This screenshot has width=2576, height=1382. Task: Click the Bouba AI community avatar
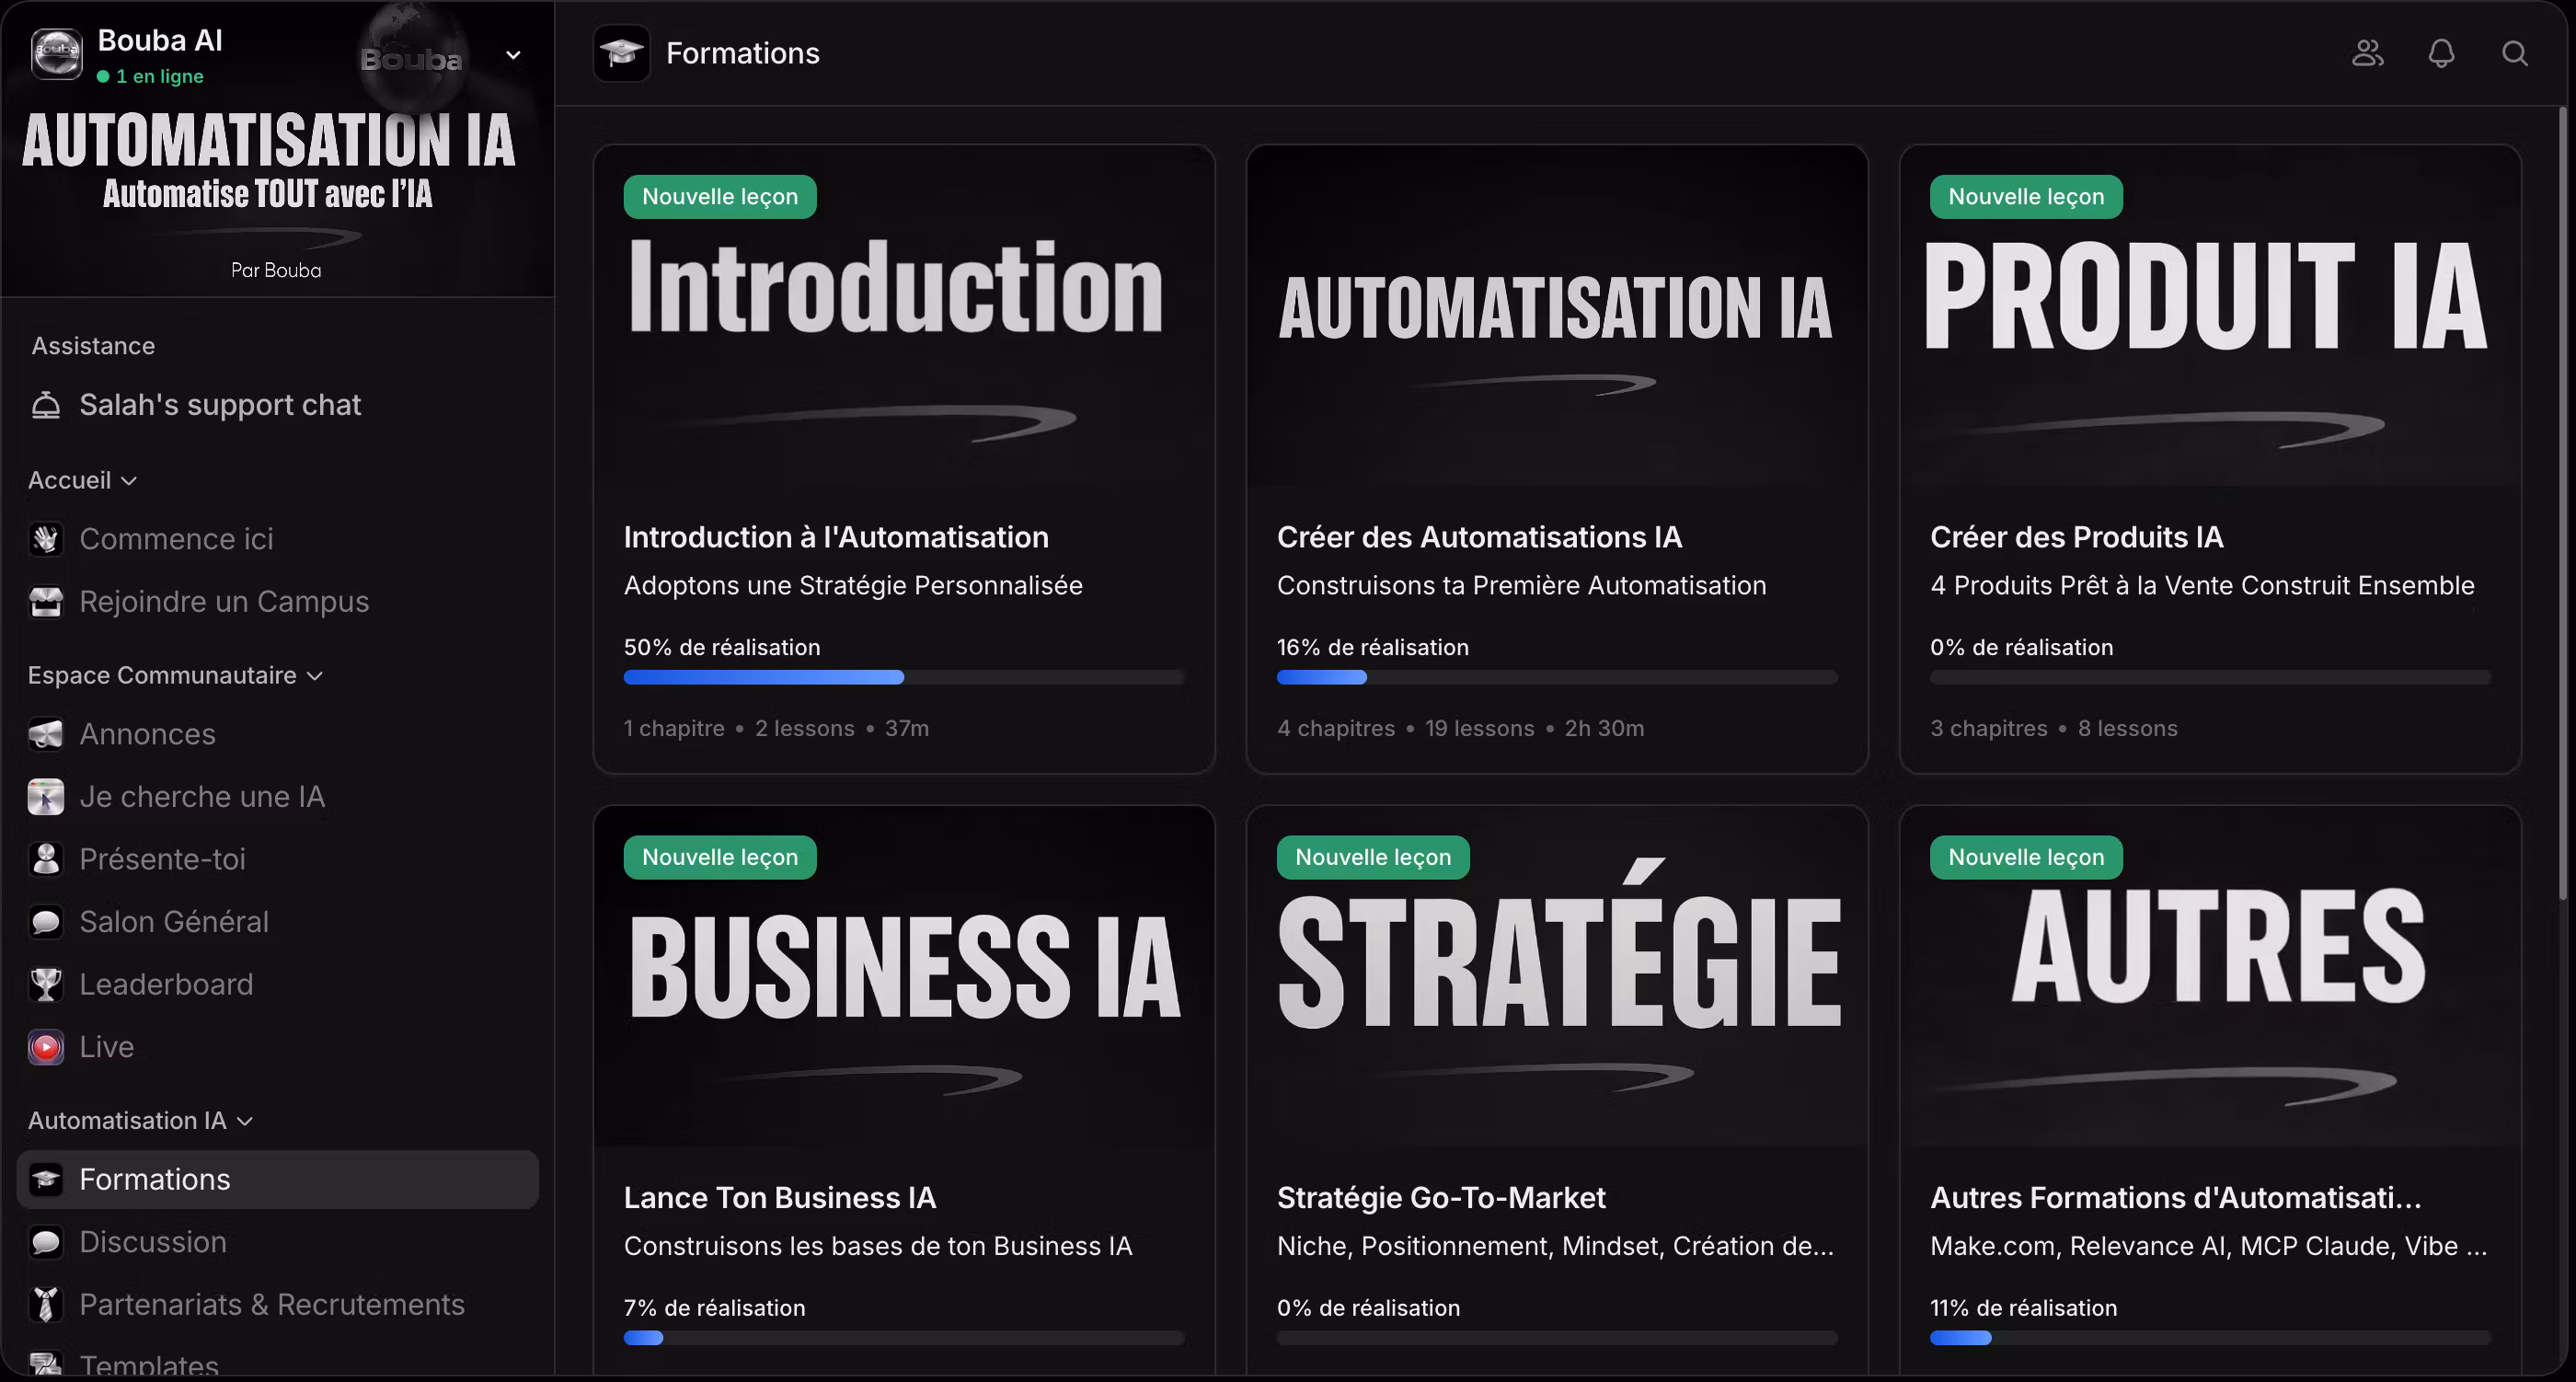coord(57,53)
